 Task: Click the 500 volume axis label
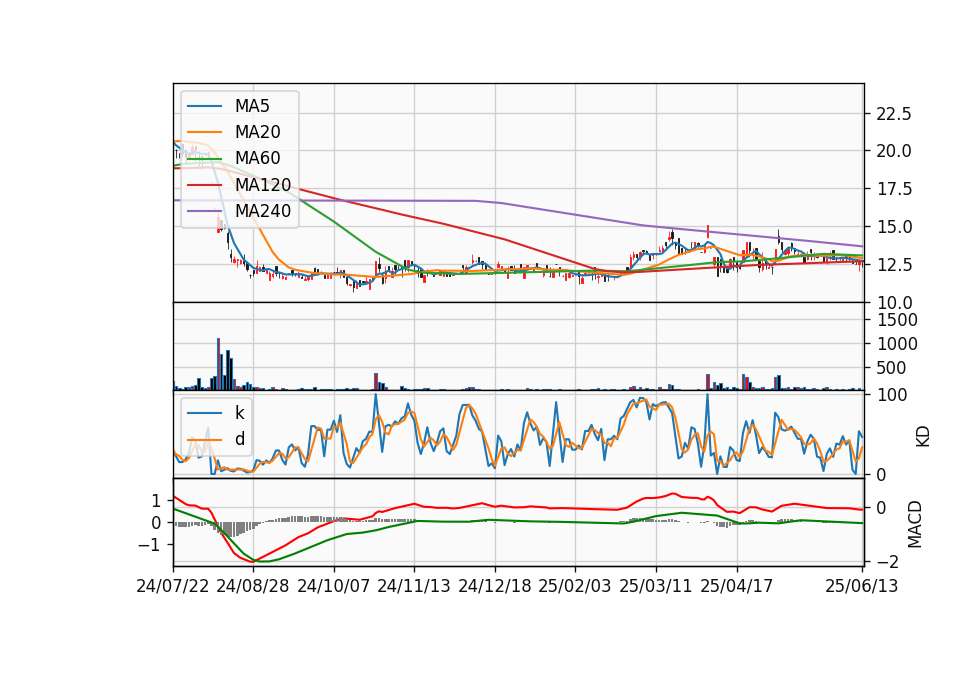[892, 368]
